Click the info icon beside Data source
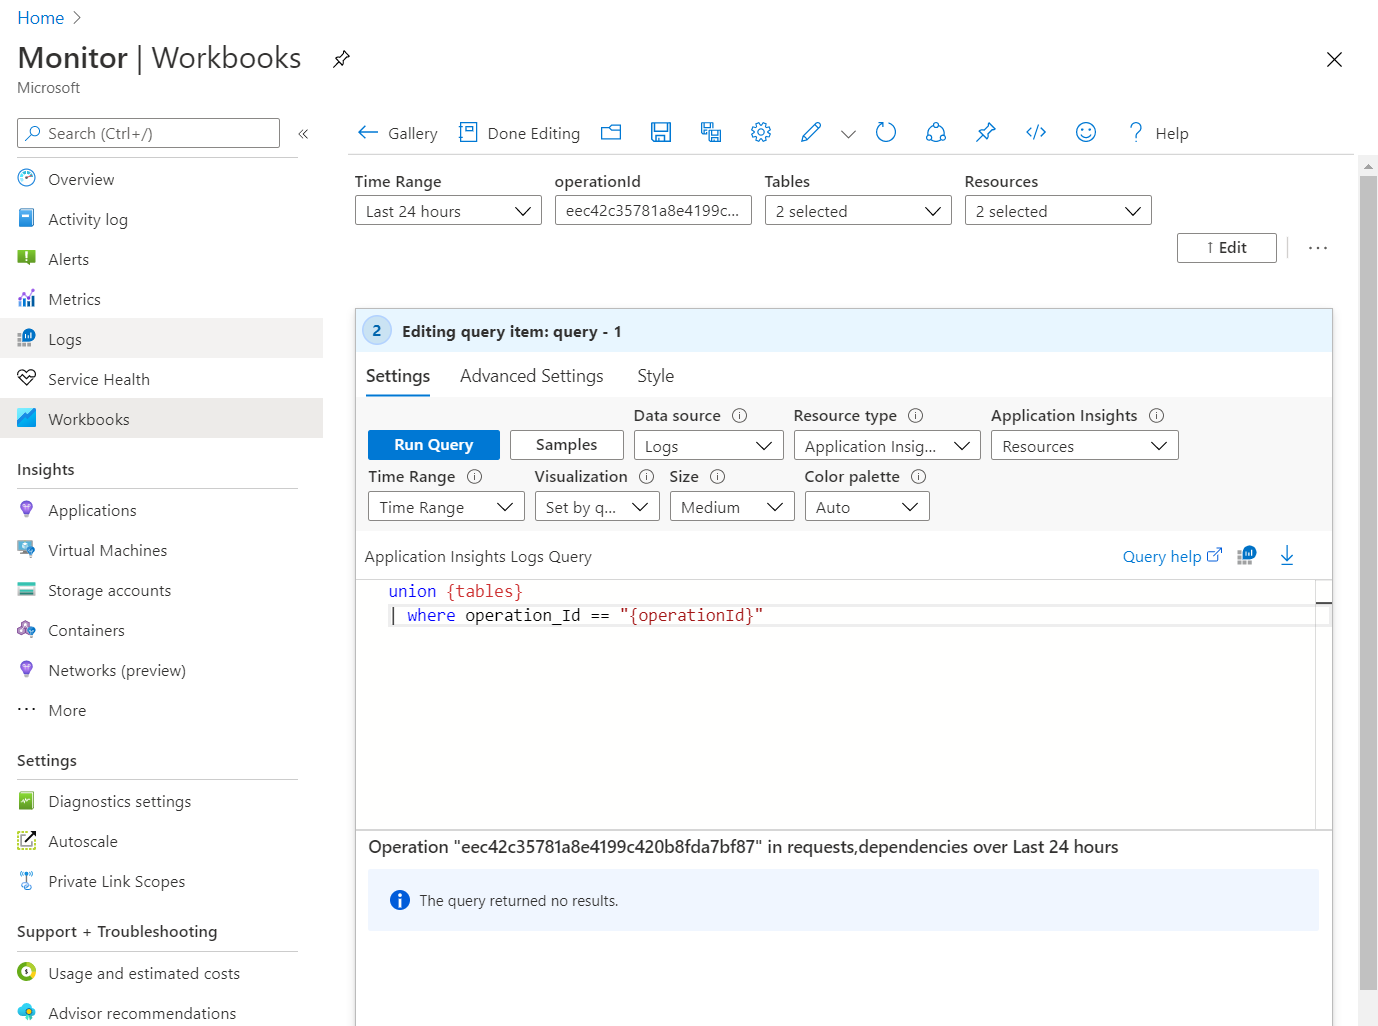The image size is (1378, 1026). 740,416
